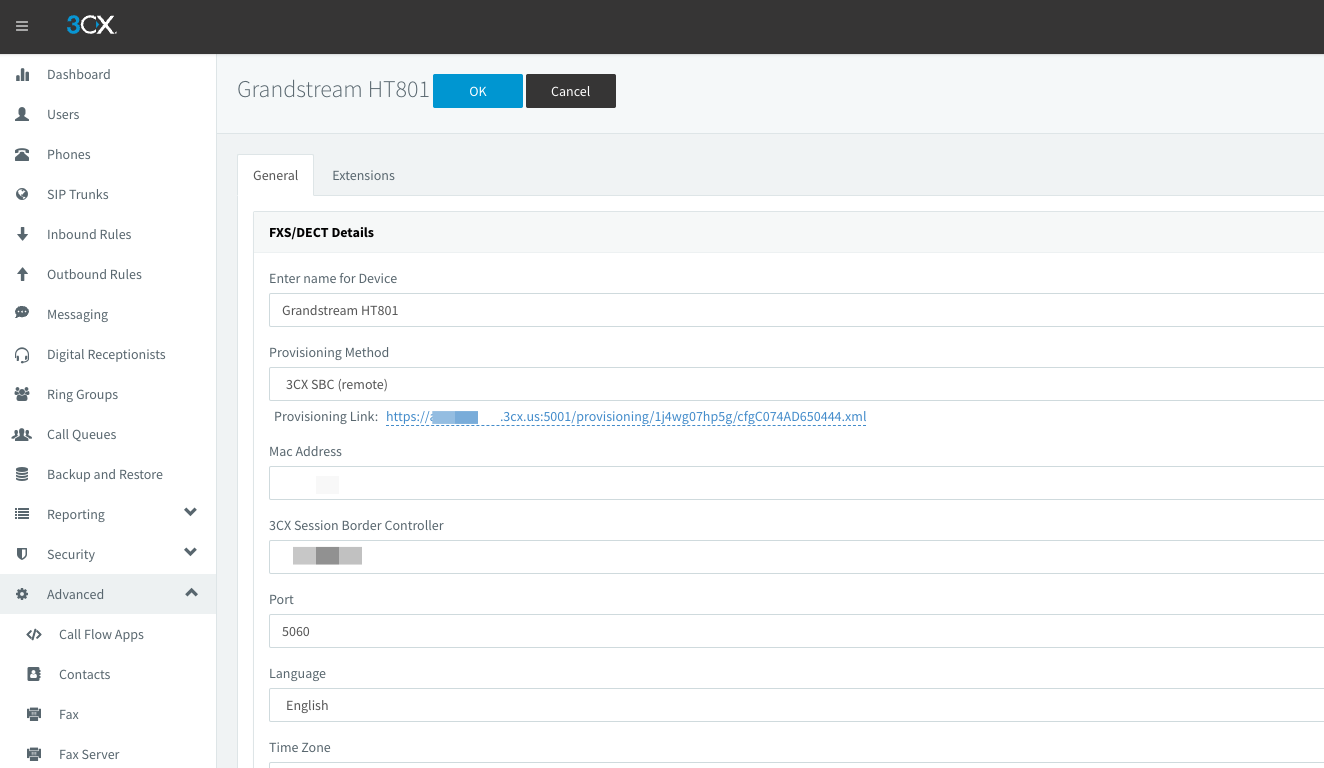1324x768 pixels.
Task: Expand the Reporting submenu chevron
Action: point(191,513)
